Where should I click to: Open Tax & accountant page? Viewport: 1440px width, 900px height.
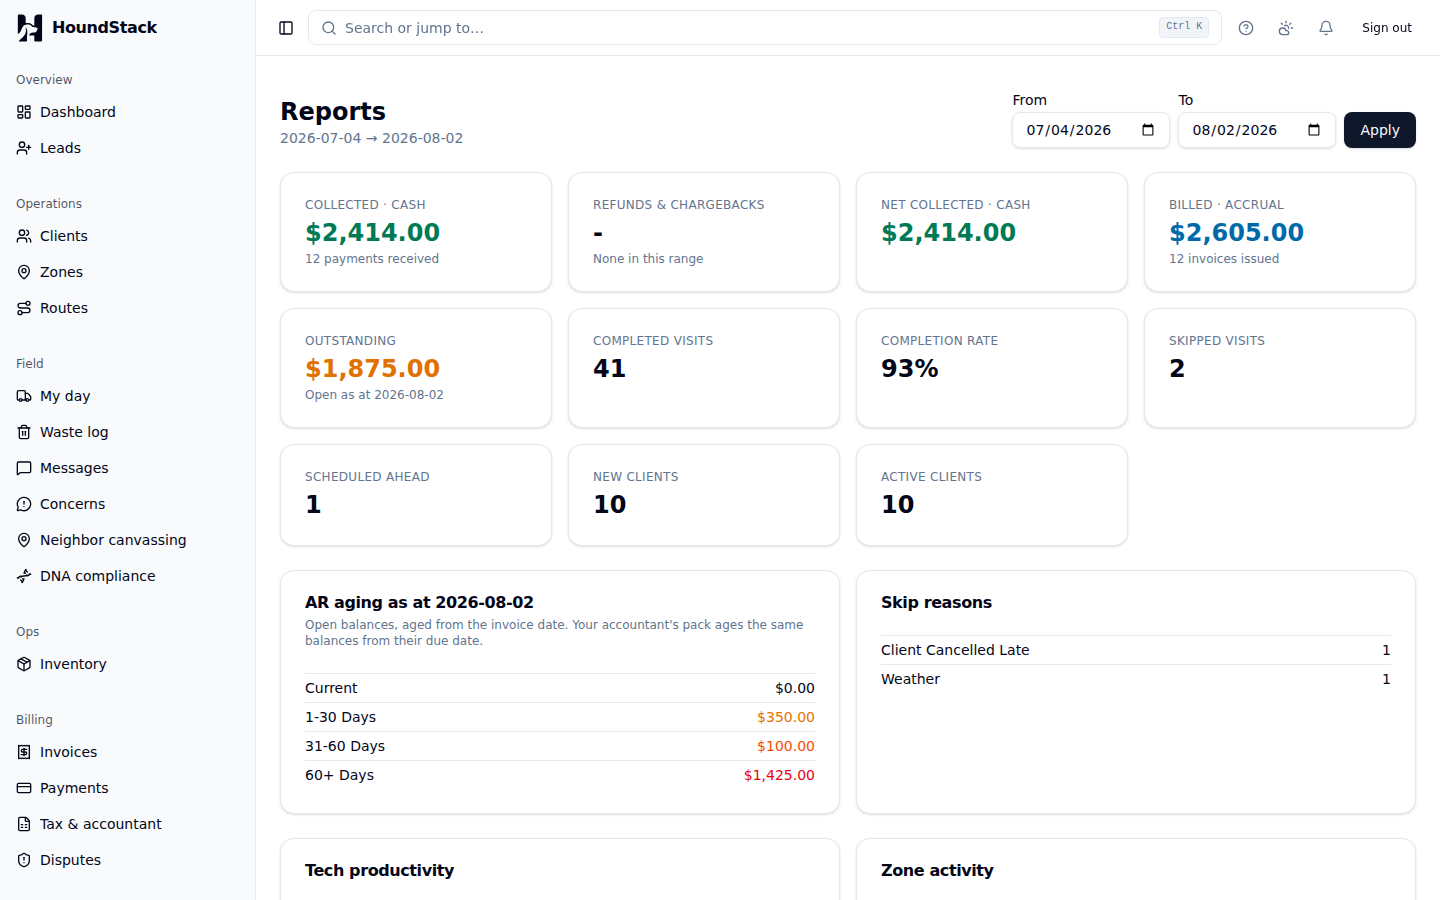[x=127, y=824]
